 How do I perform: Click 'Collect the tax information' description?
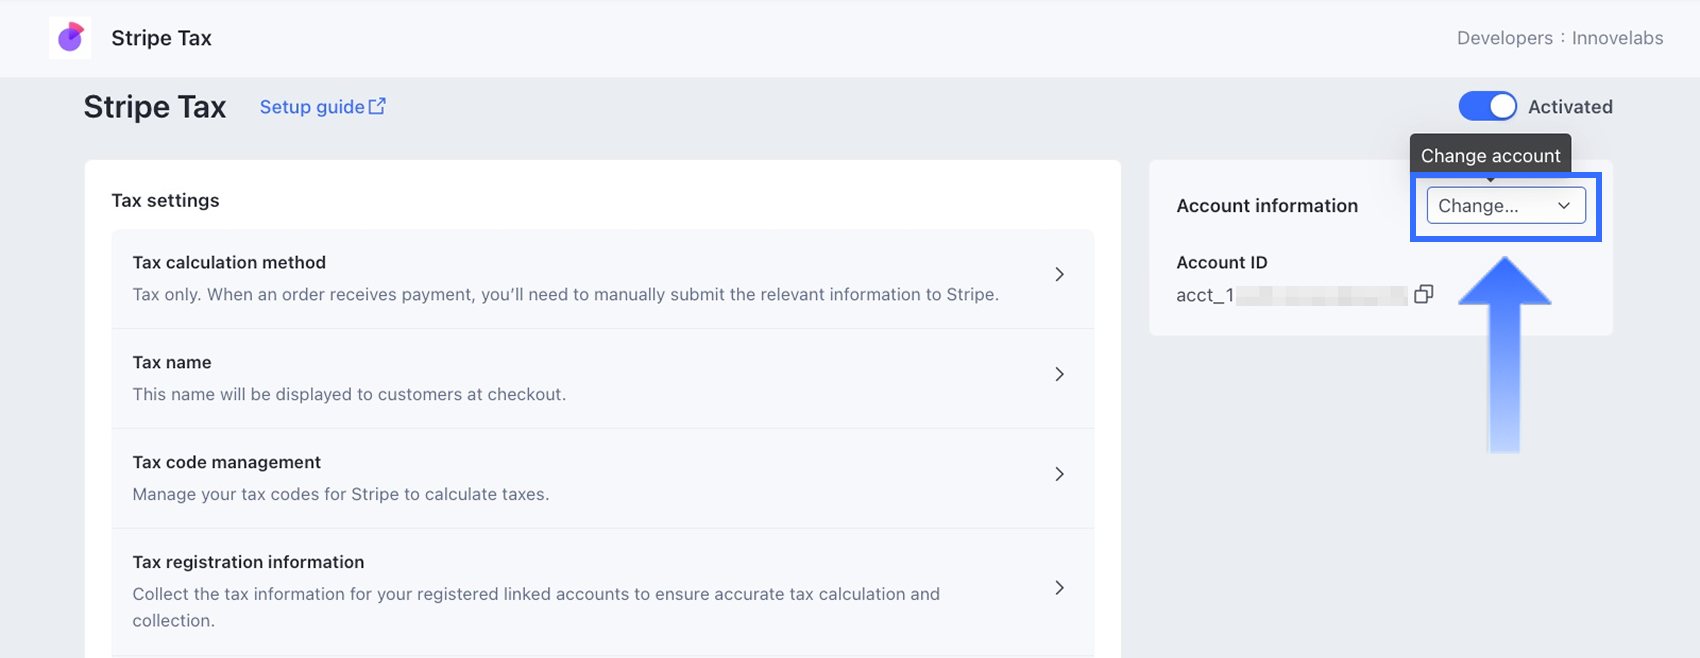(x=536, y=607)
